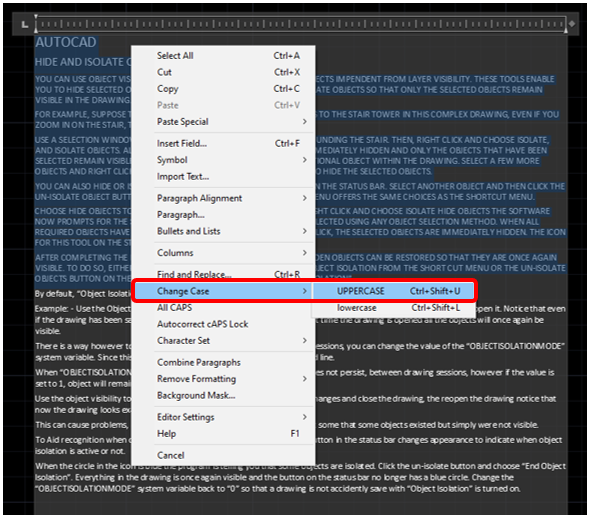Open the Paragraph… dialog entry

223,215
